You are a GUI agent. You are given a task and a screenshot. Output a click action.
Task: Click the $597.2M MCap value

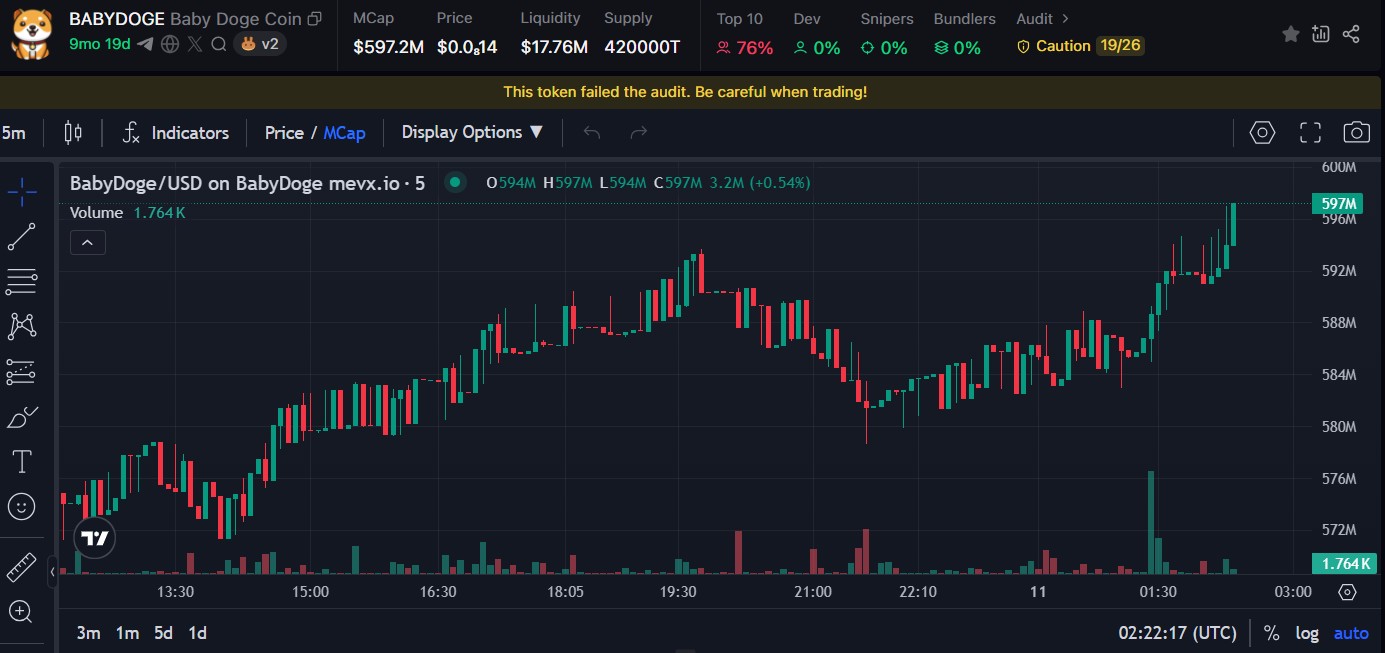click(x=389, y=47)
